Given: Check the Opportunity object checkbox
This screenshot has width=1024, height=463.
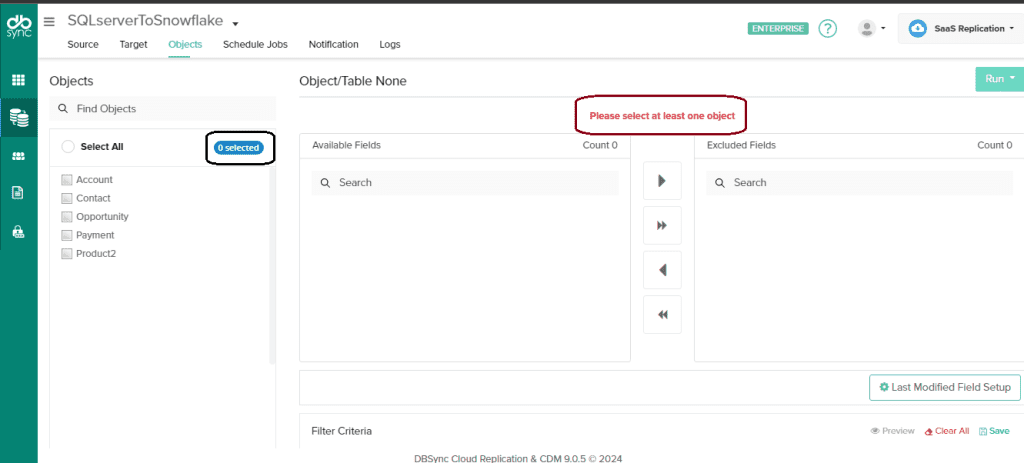Looking at the screenshot, I should tap(67, 217).
